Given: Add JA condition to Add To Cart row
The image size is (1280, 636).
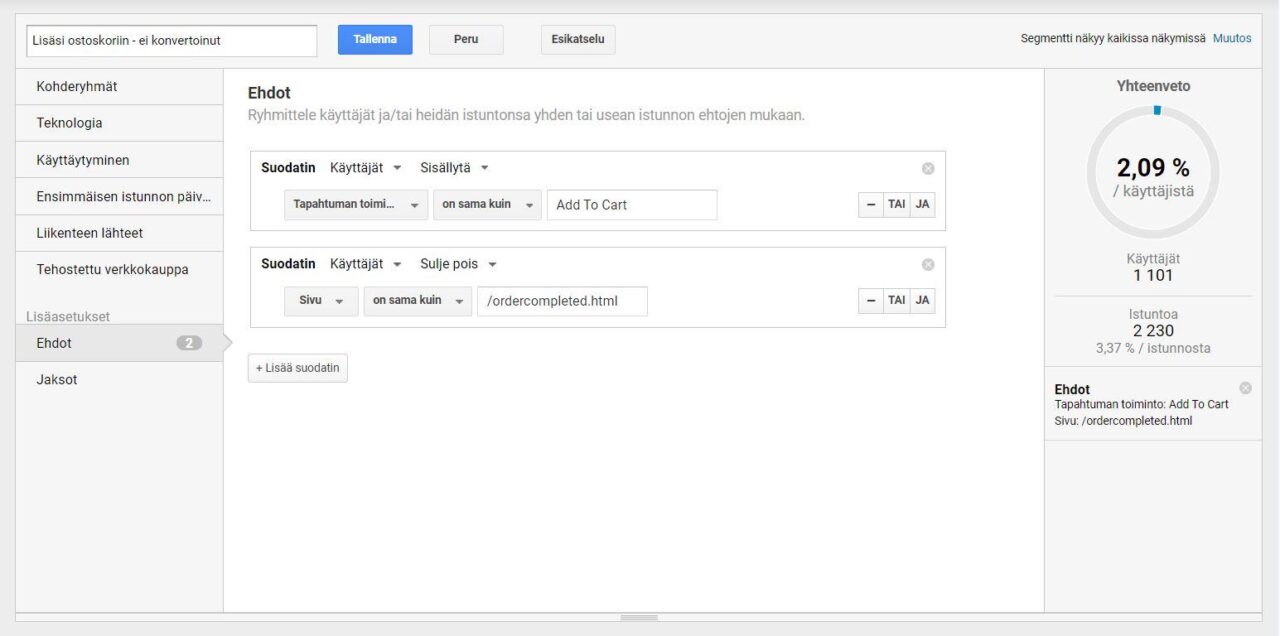Looking at the screenshot, I should click(x=922, y=204).
